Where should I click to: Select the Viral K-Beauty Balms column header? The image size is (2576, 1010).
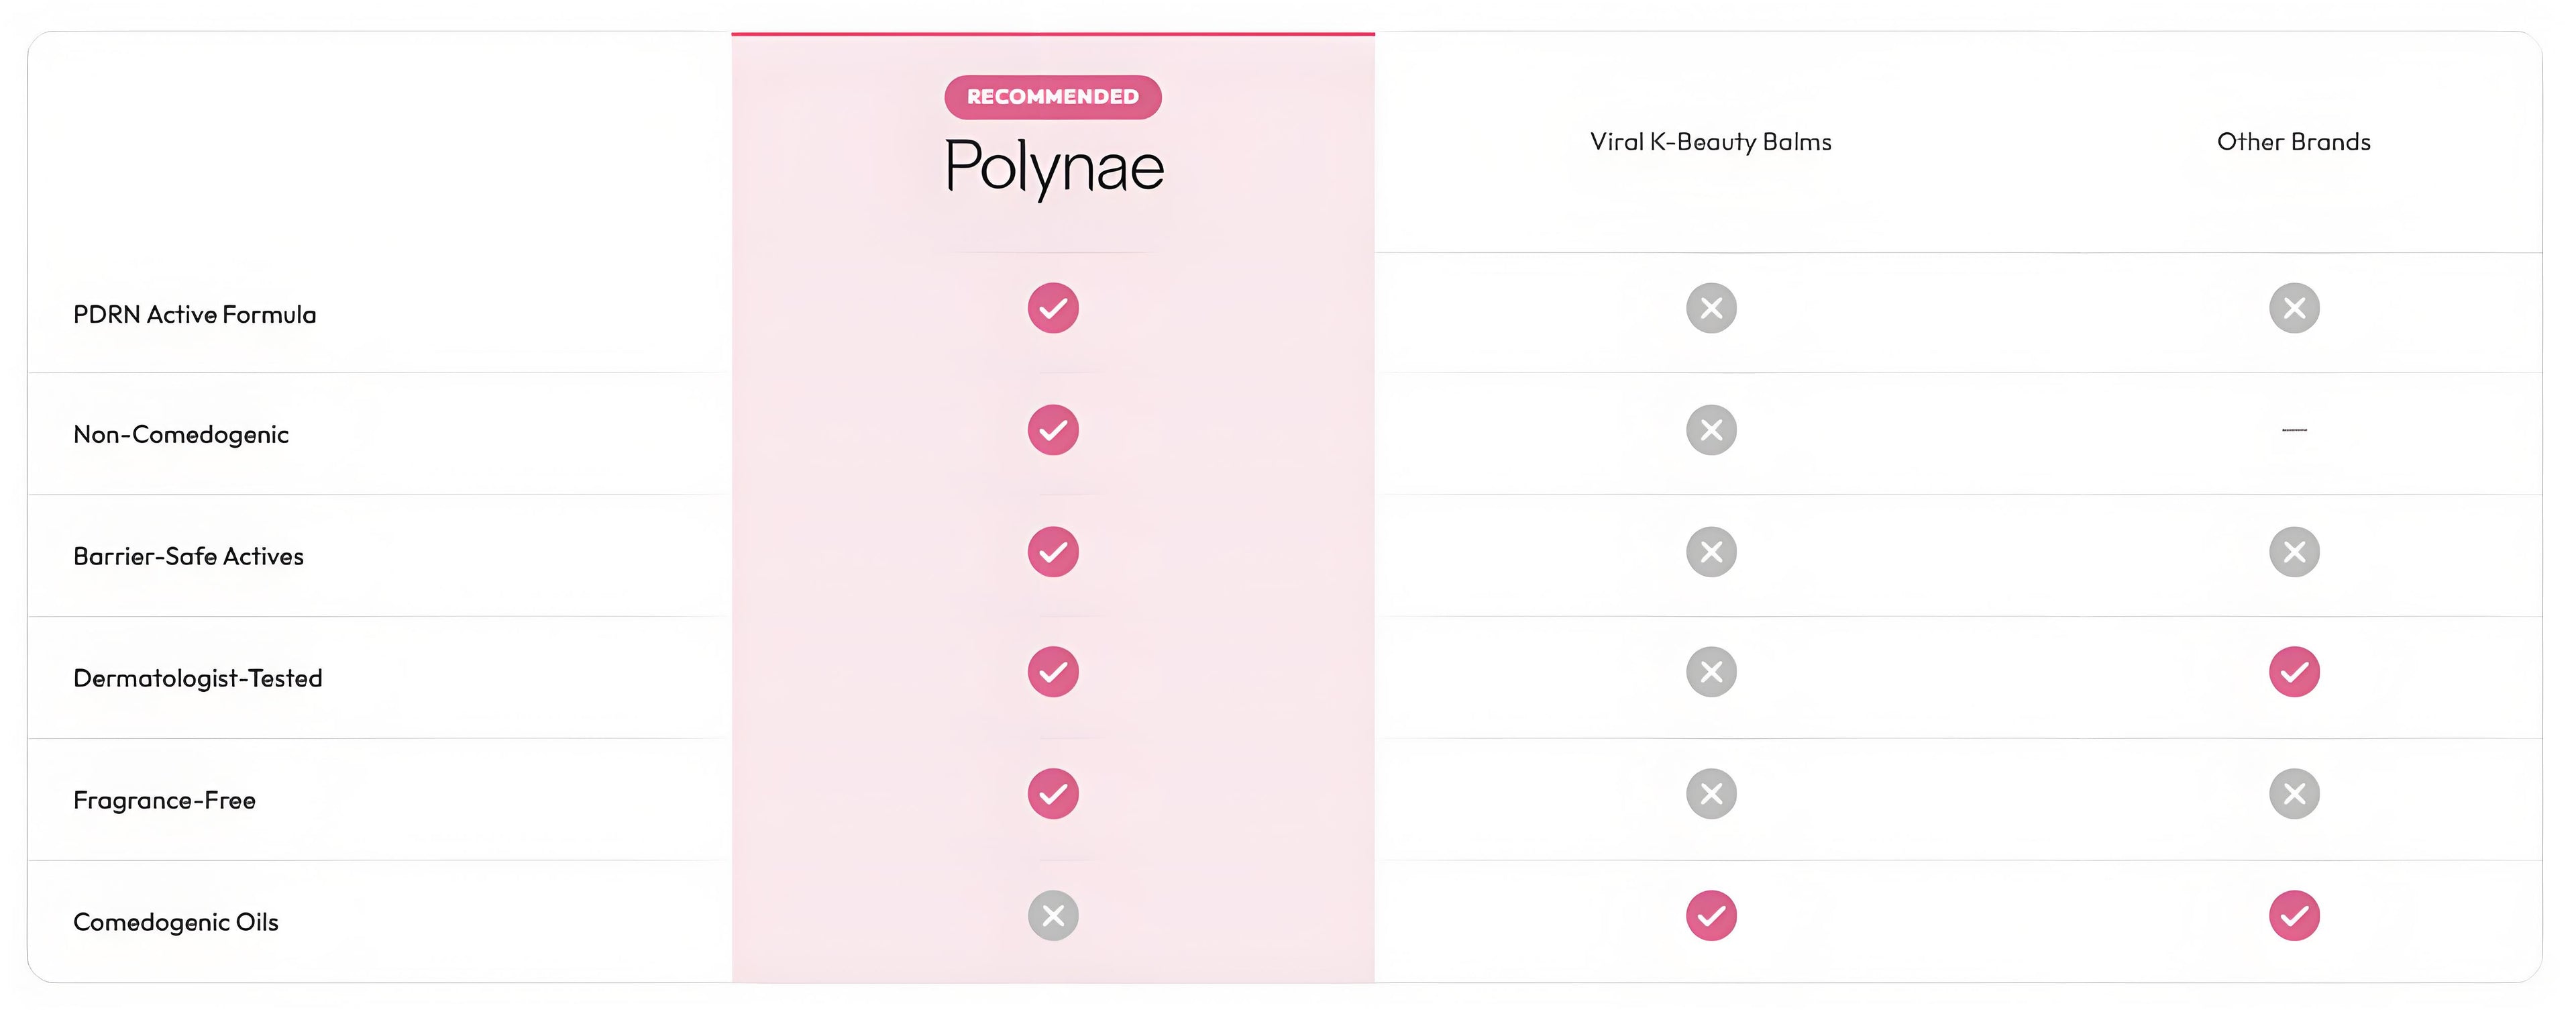pyautogui.click(x=1710, y=142)
